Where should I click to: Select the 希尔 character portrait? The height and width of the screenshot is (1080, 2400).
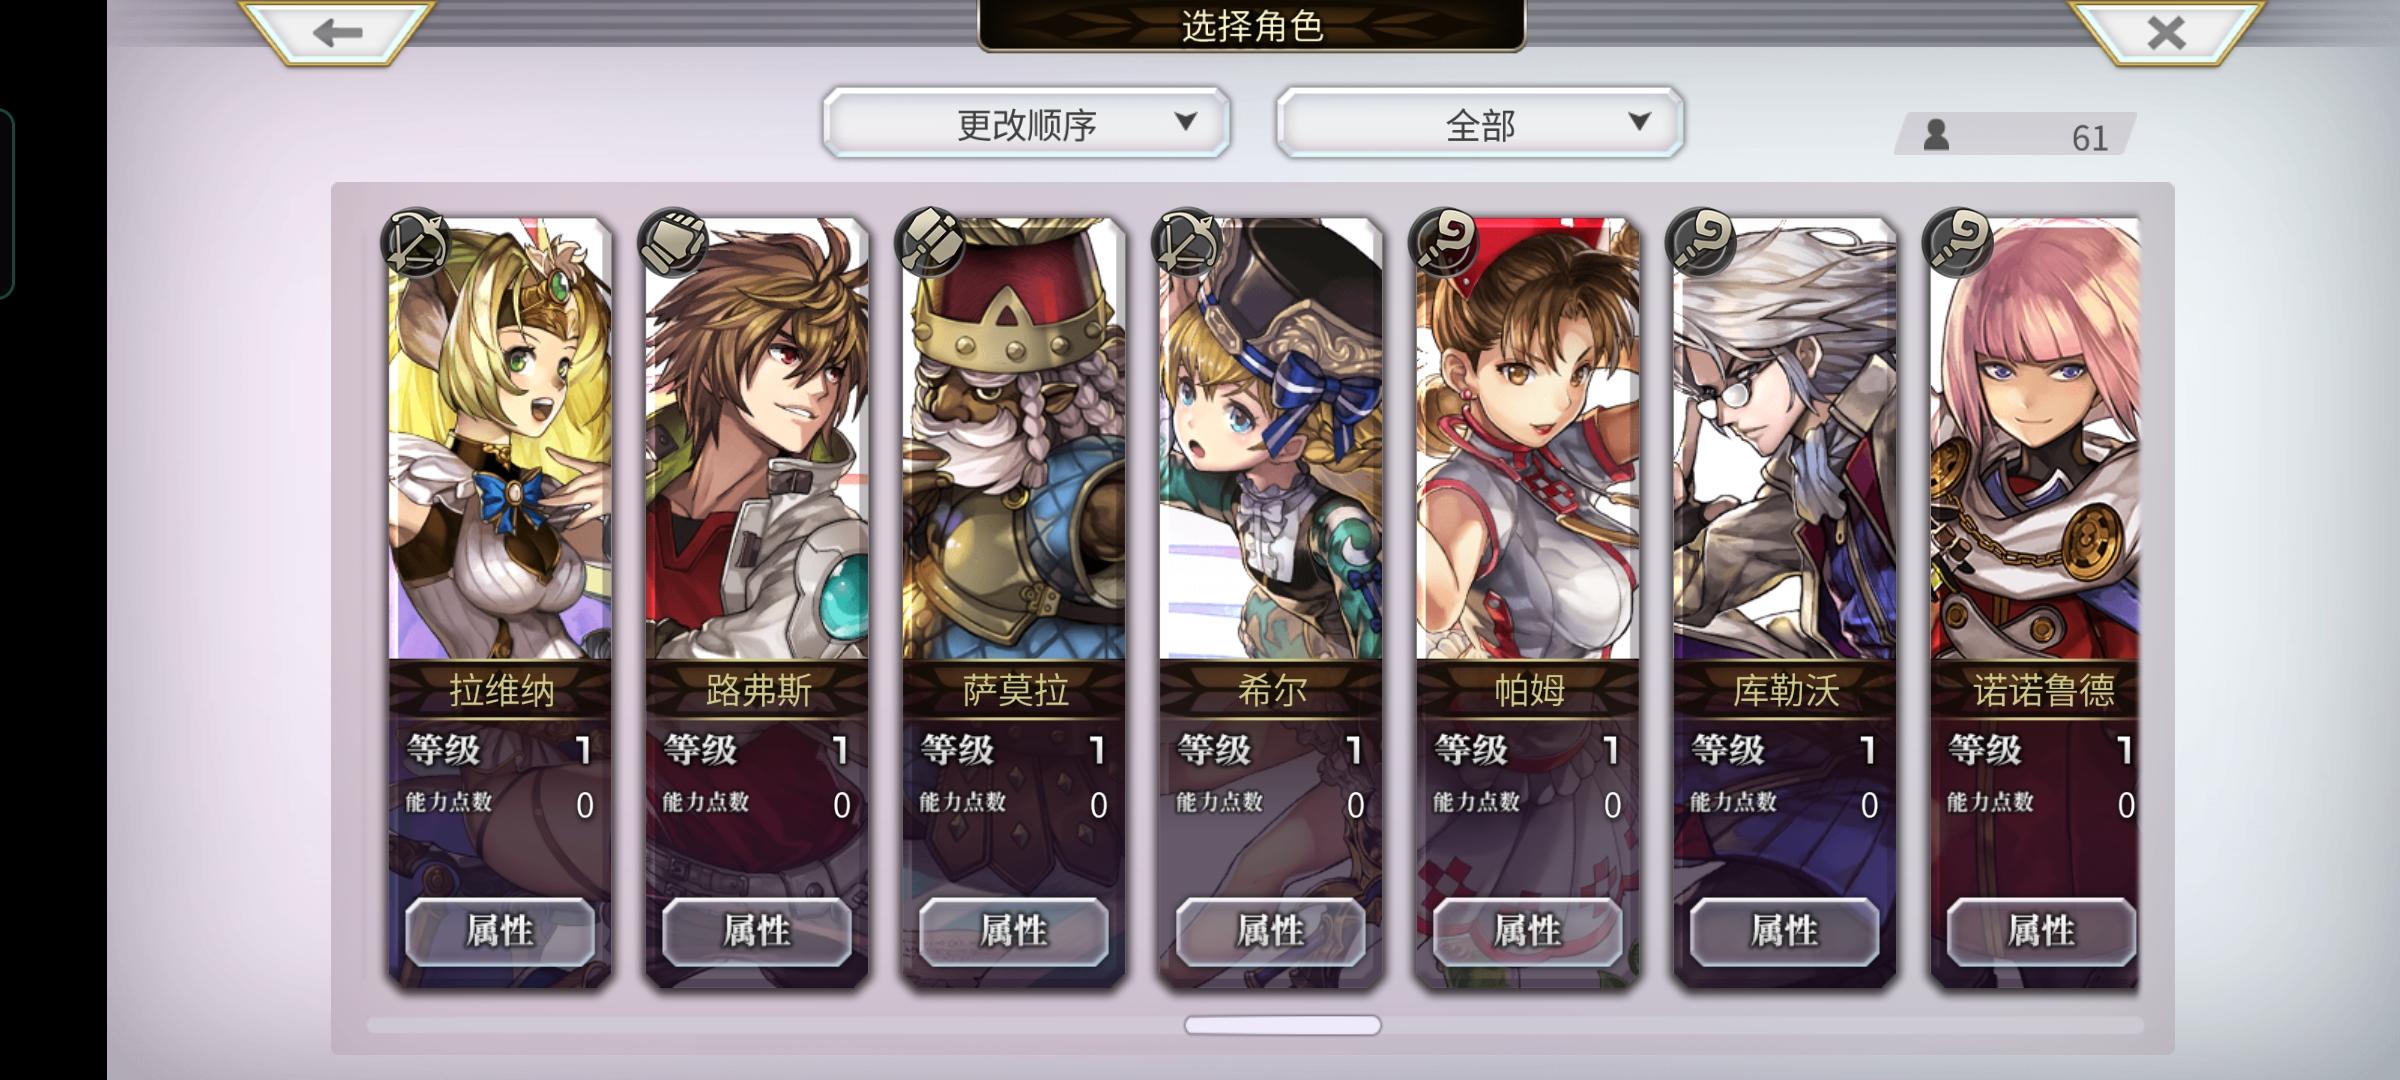point(1271,440)
